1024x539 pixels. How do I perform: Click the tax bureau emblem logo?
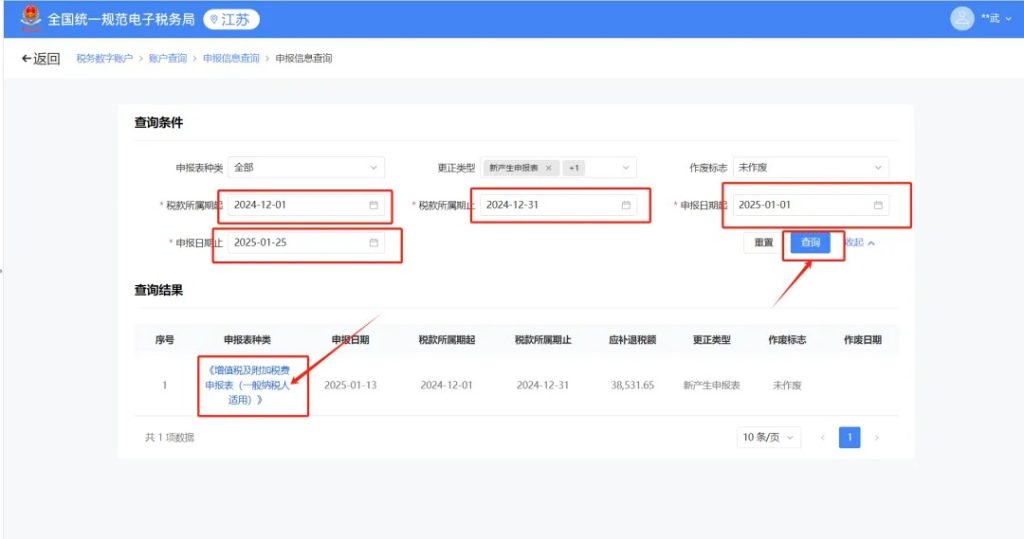pyautogui.click(x=32, y=19)
